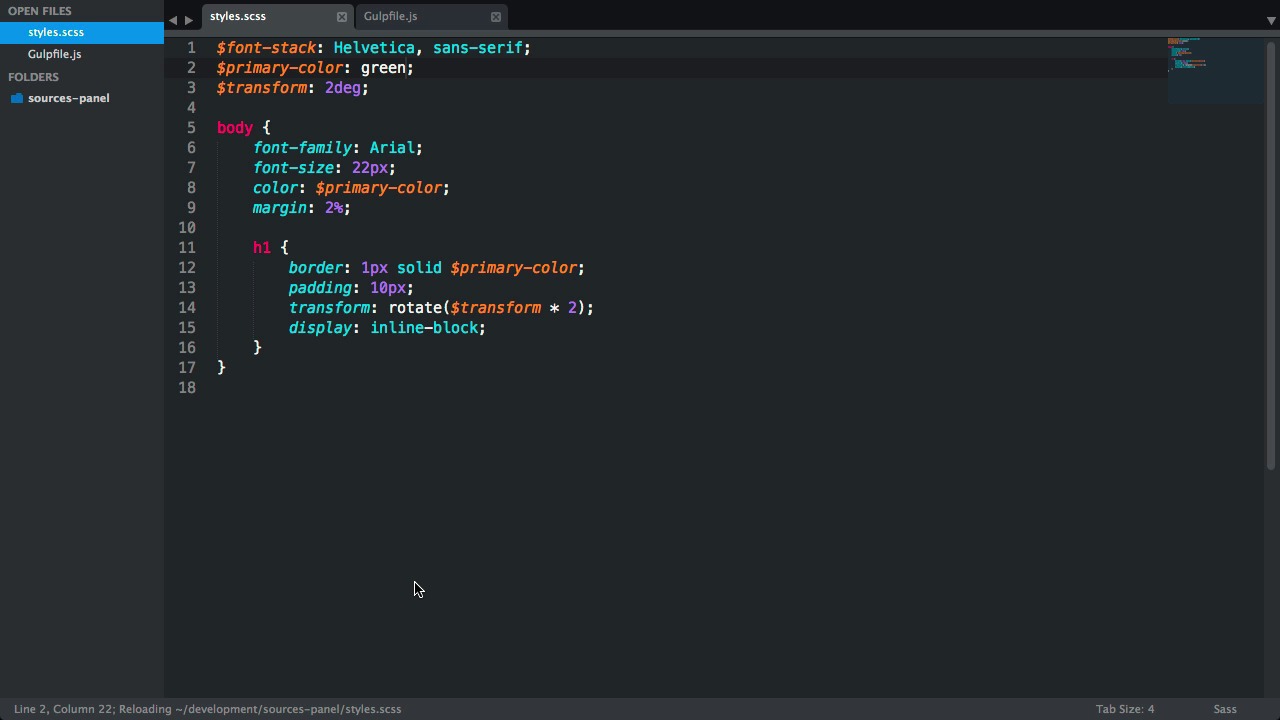Screen dimensions: 1280x720
Task: Click the forward tab navigation arrow
Action: pos(189,20)
